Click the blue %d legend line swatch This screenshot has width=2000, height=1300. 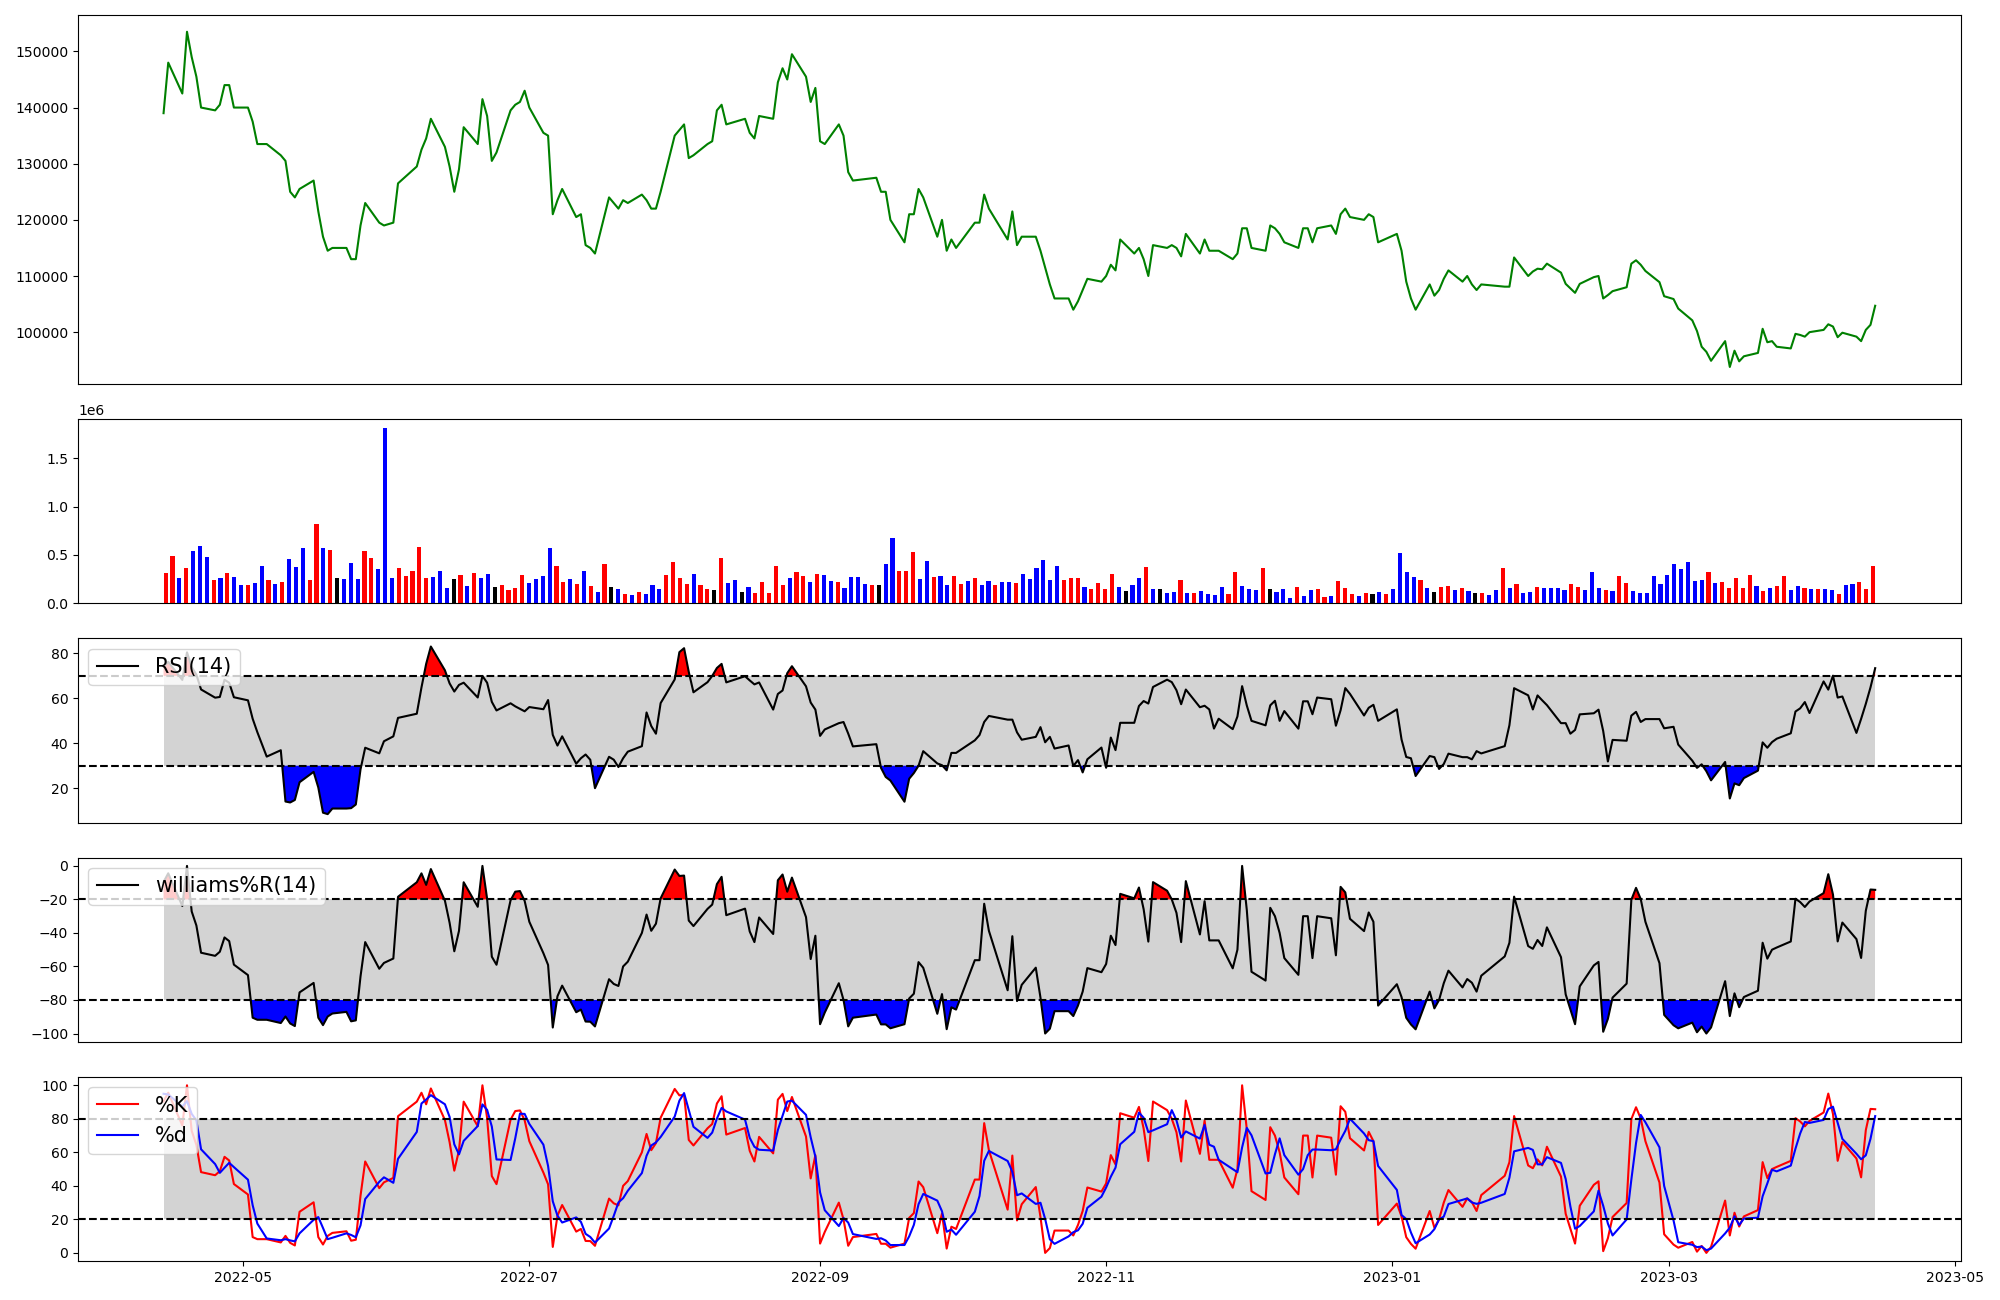118,1135
